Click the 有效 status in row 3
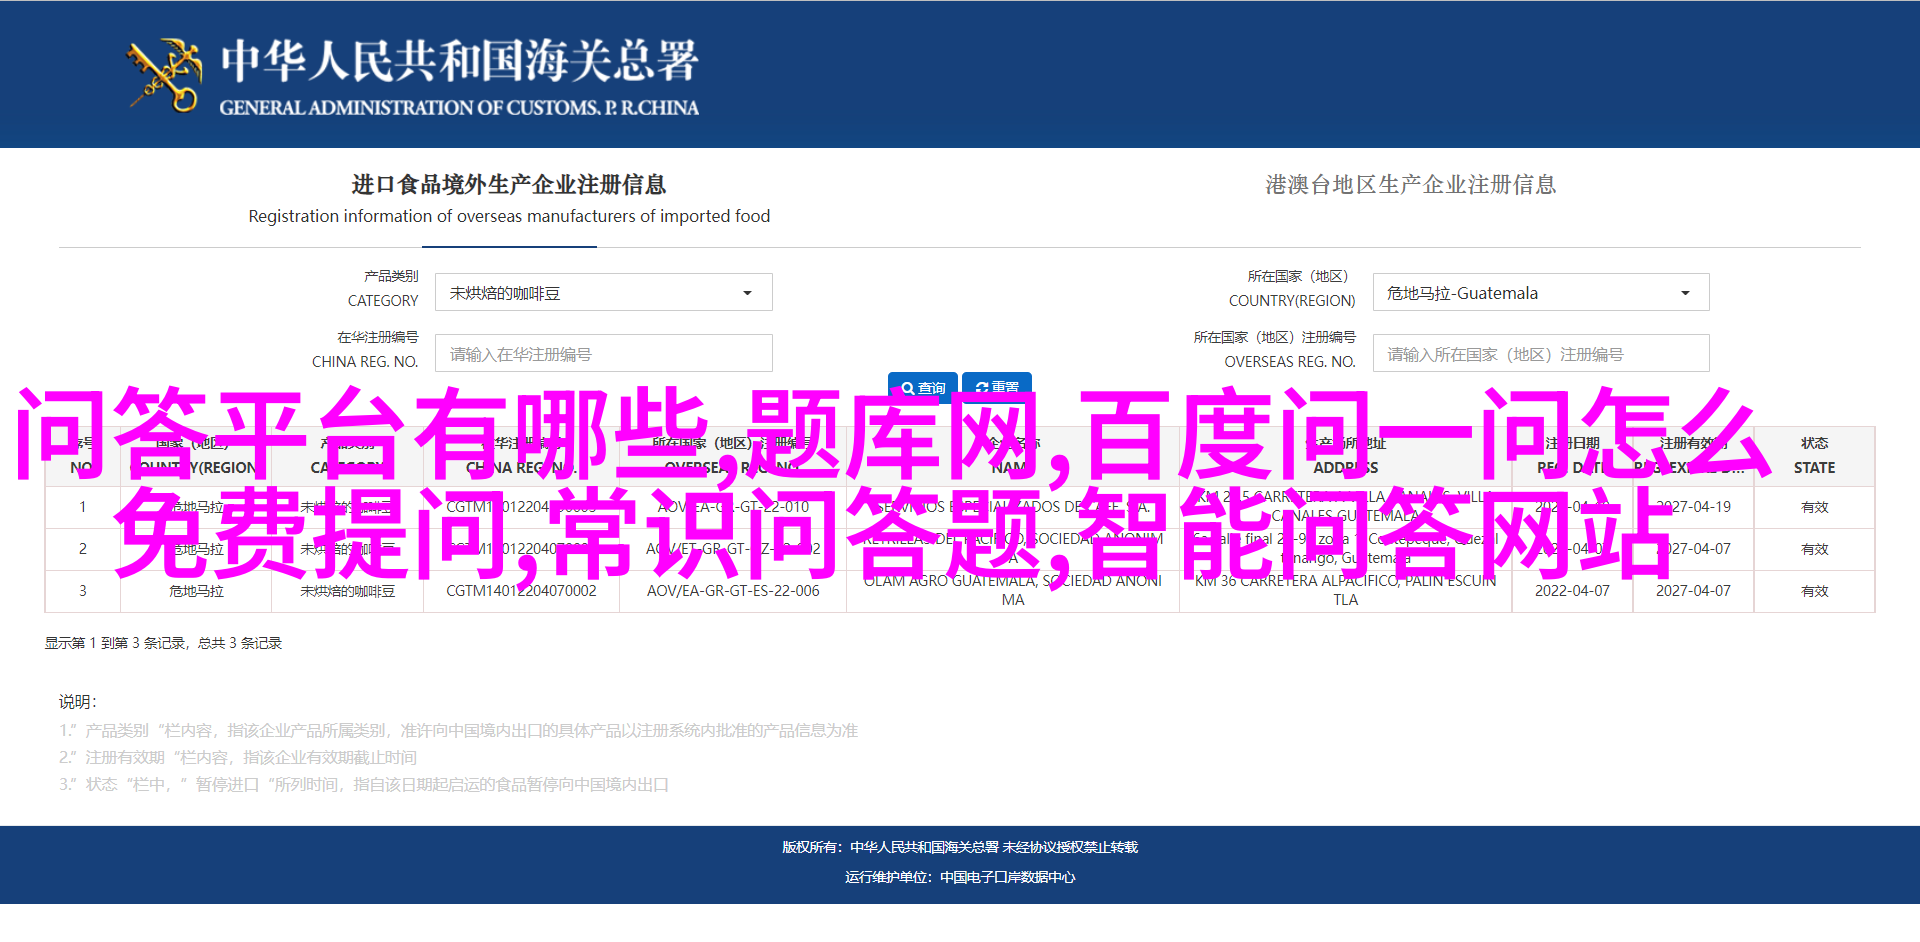The height and width of the screenshot is (942, 1920). pyautogui.click(x=1814, y=591)
